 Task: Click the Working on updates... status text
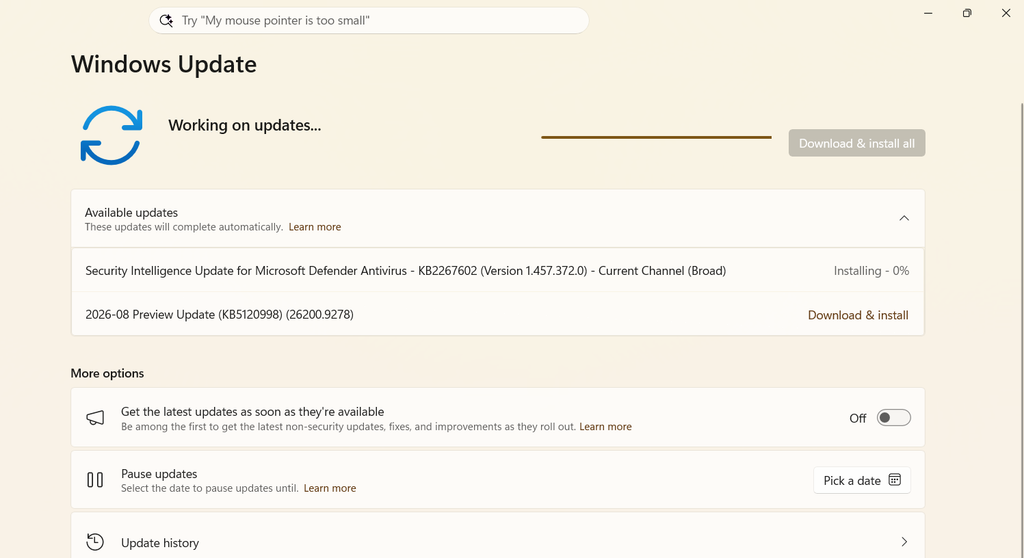245,125
